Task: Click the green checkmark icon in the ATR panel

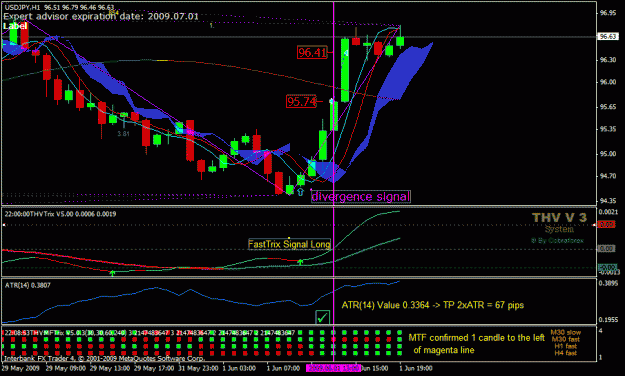Action: click(x=322, y=317)
